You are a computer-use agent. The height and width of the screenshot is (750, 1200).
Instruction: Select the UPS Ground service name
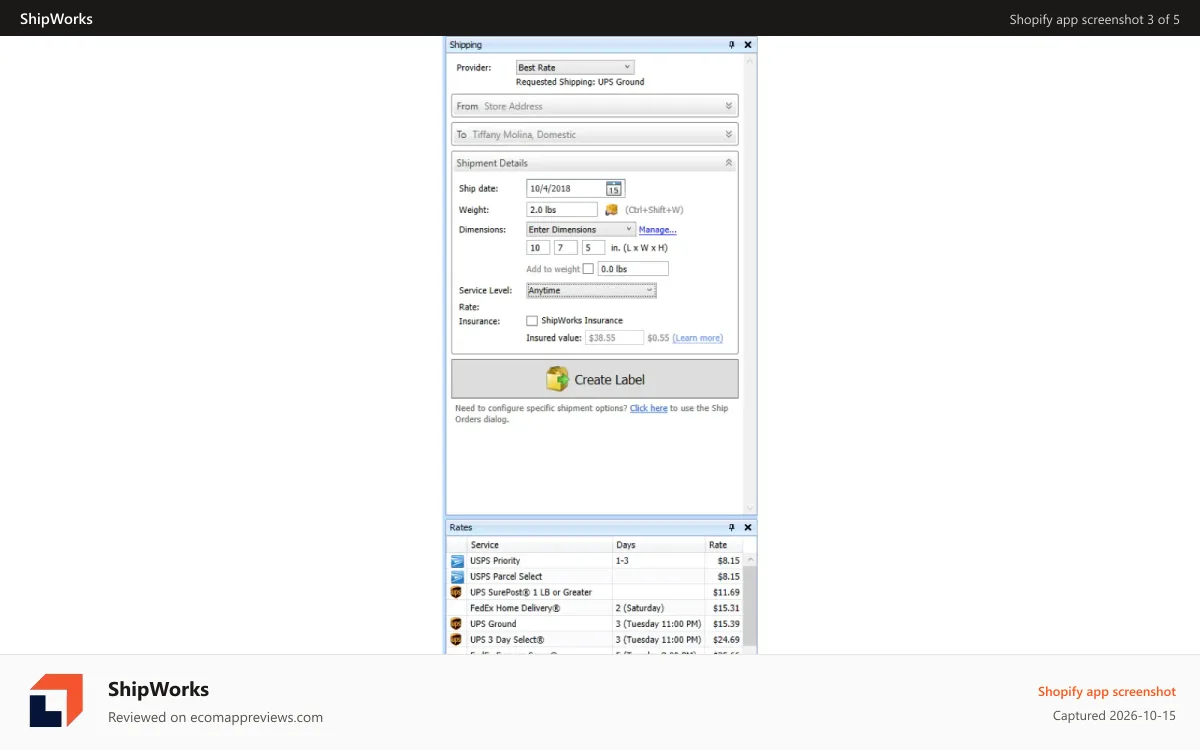(493, 624)
